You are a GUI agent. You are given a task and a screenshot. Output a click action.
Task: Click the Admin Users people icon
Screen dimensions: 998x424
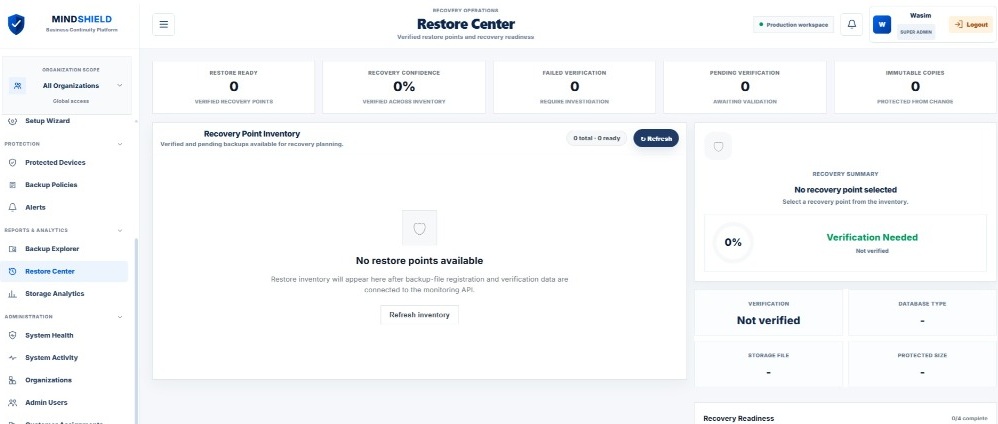pos(12,402)
